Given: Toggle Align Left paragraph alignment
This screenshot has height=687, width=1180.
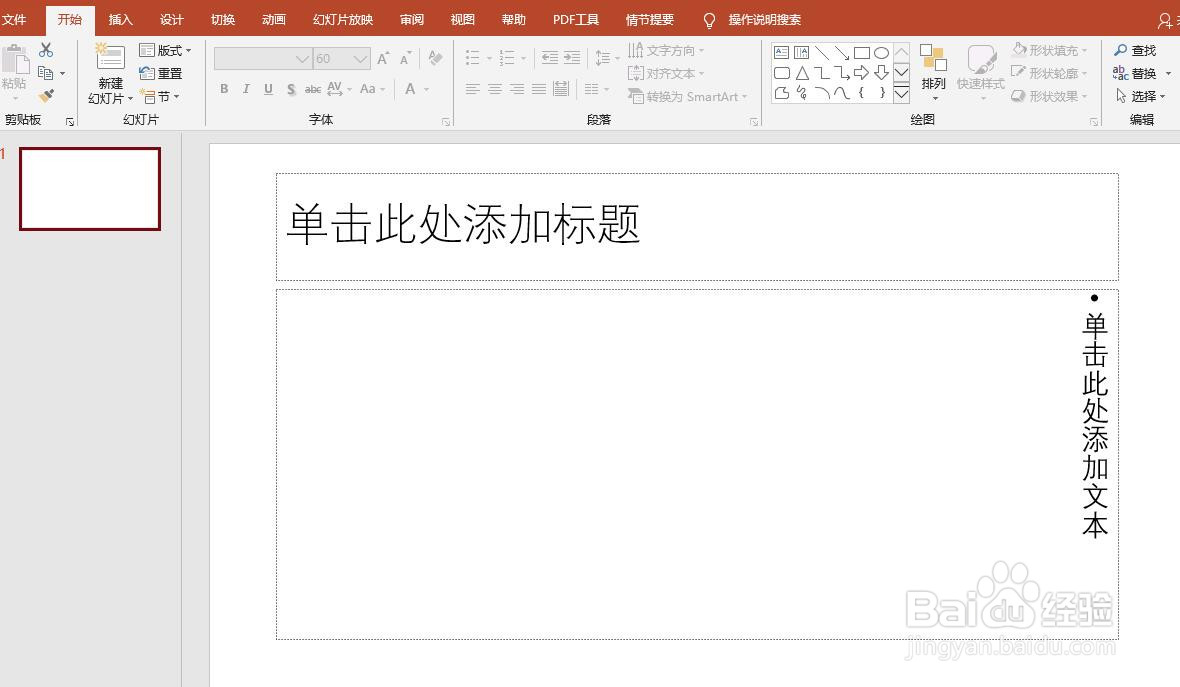Looking at the screenshot, I should (473, 89).
